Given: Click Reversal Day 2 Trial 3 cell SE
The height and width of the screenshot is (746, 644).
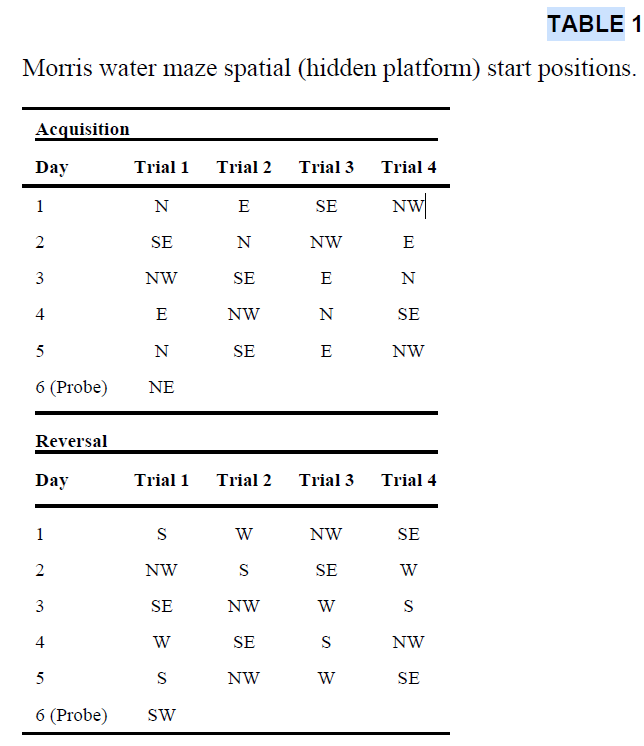Looking at the screenshot, I should click(326, 570).
